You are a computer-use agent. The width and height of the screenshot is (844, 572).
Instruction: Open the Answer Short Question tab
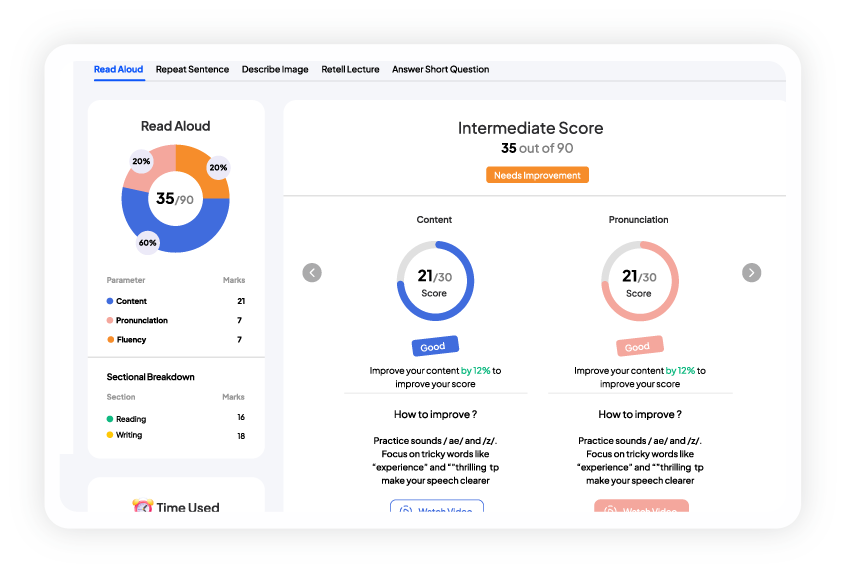click(440, 69)
